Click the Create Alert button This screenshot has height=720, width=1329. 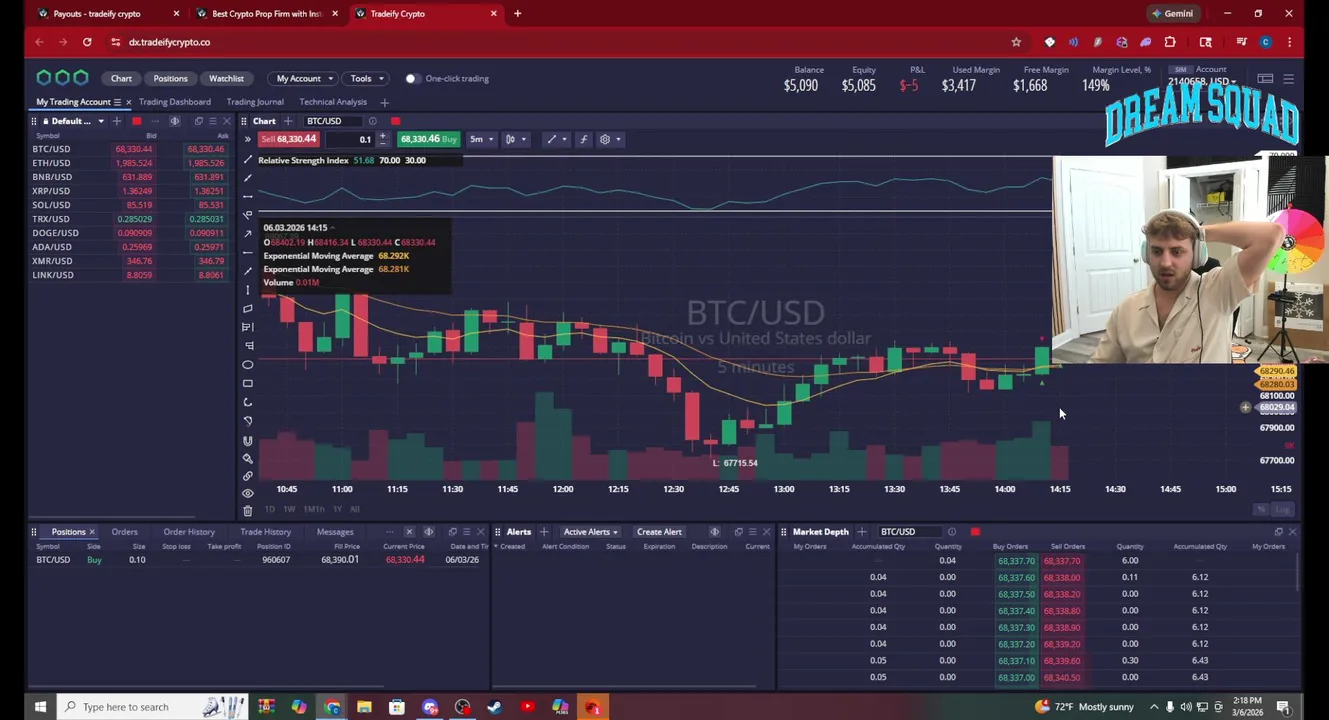(659, 532)
